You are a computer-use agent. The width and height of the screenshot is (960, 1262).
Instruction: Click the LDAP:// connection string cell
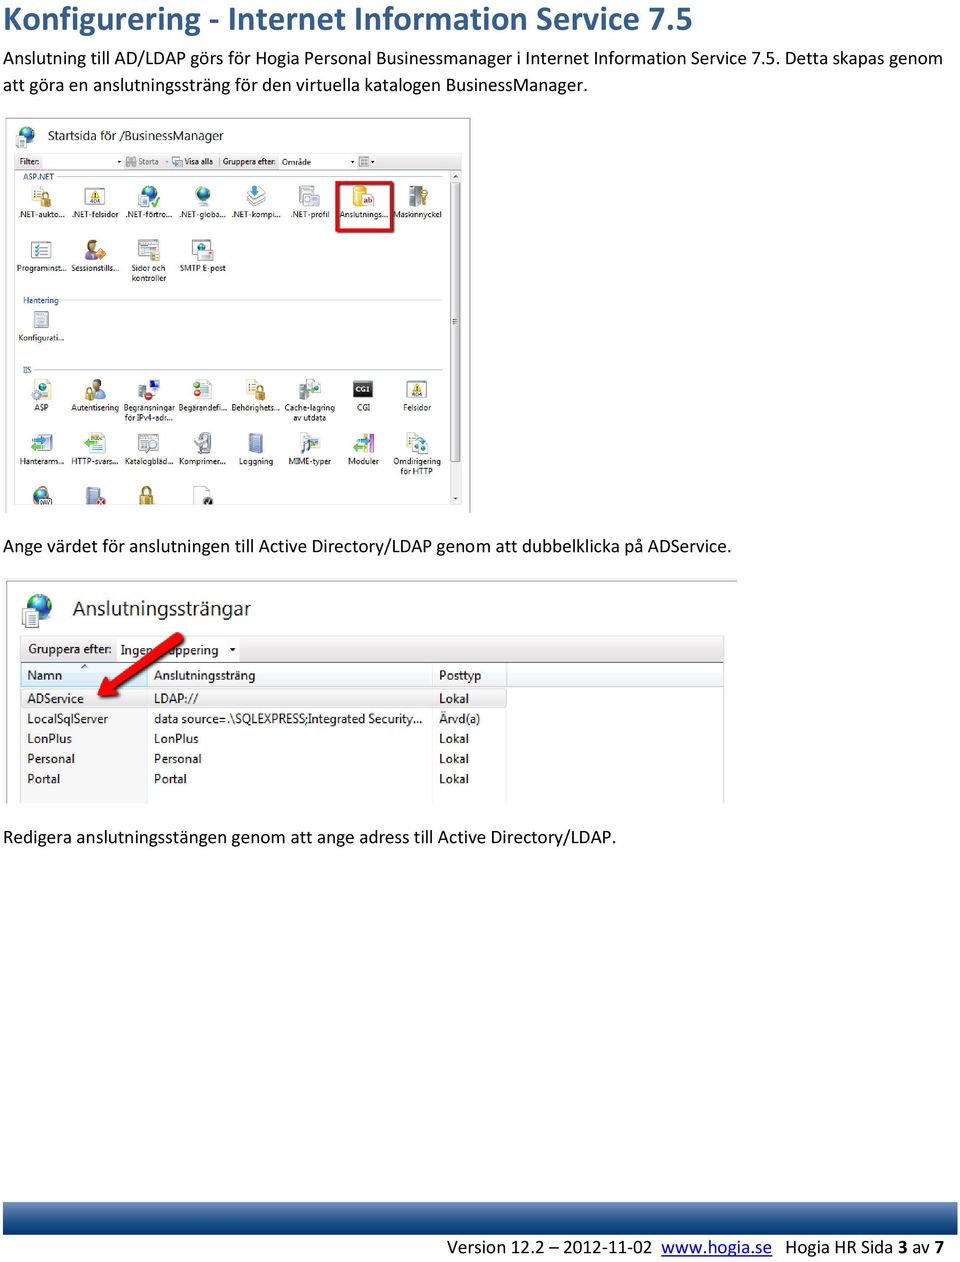coord(176,698)
